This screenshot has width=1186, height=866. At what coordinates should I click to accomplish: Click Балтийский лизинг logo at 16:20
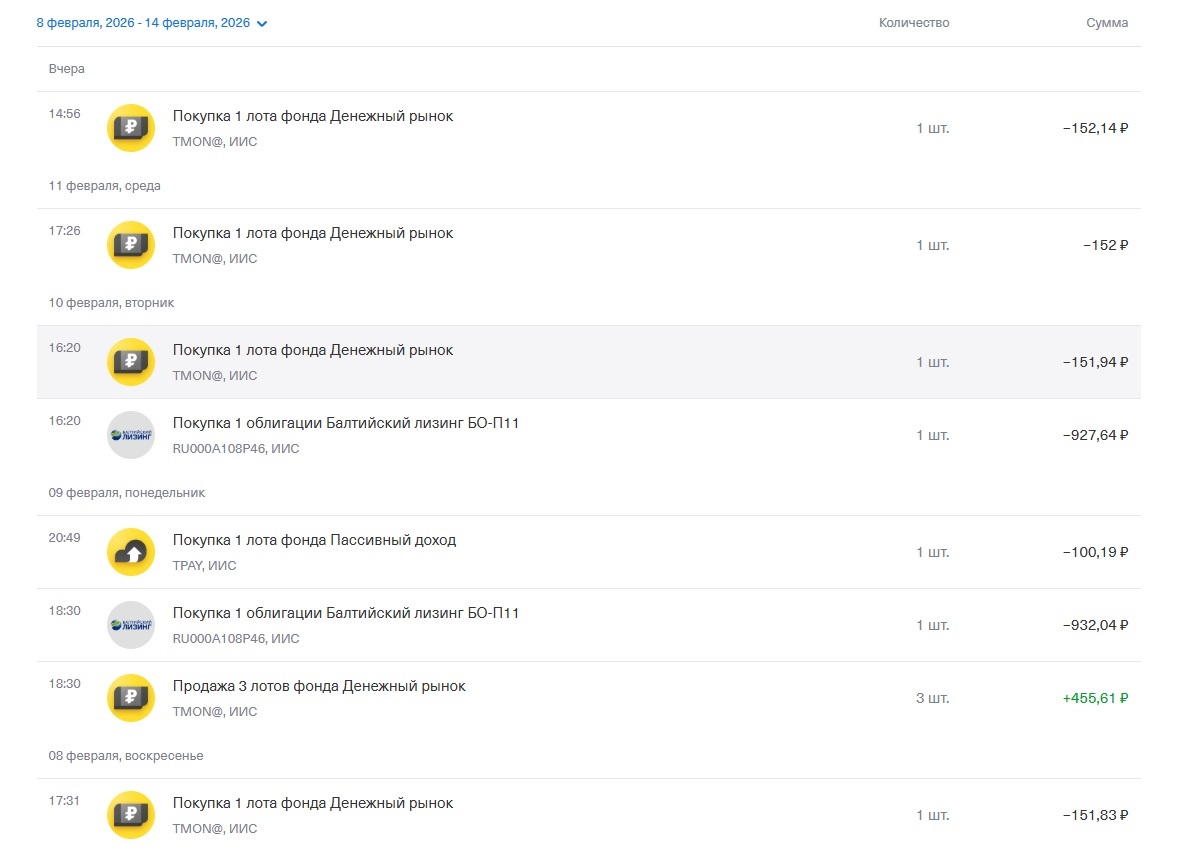point(131,435)
